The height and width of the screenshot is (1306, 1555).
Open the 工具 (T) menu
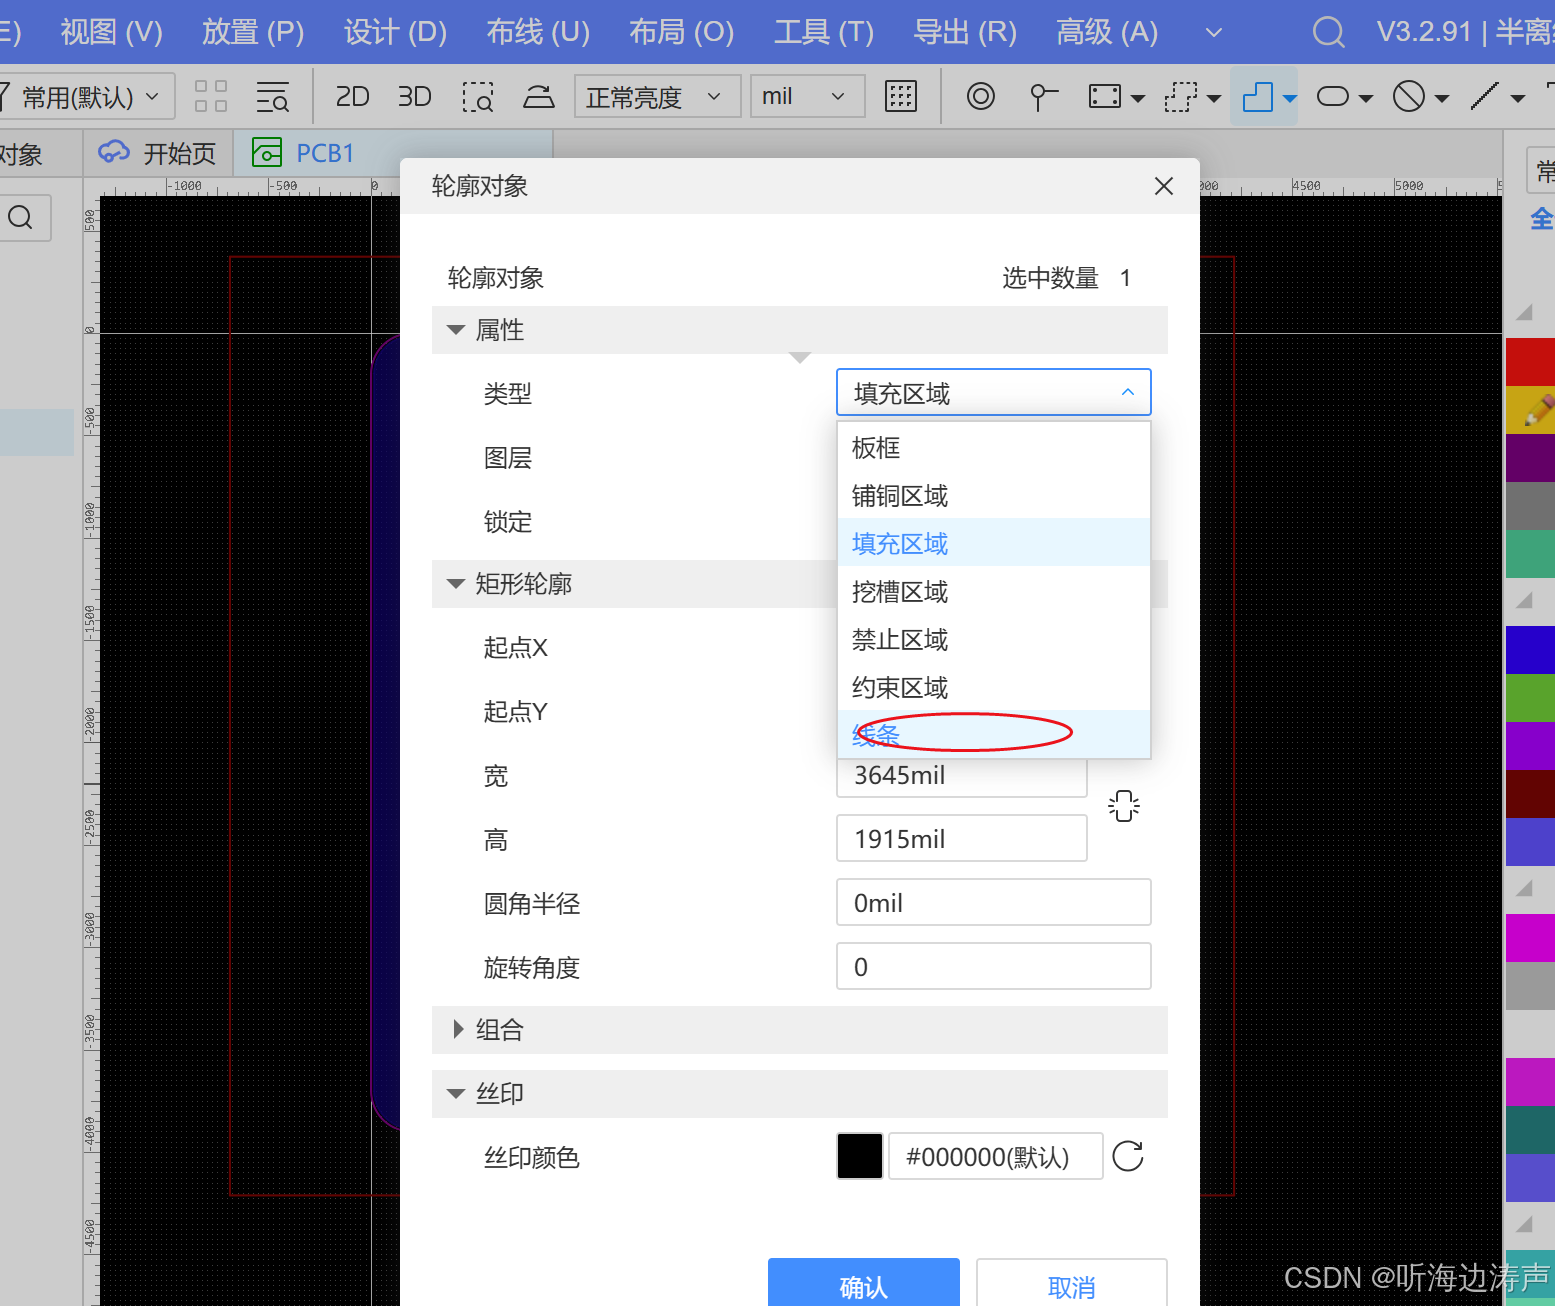pyautogui.click(x=824, y=32)
